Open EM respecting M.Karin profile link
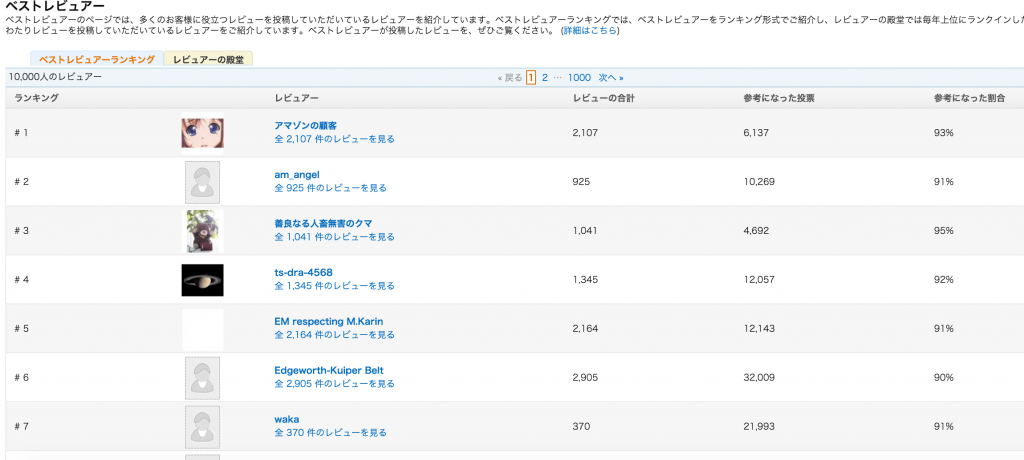This screenshot has width=1024, height=460. (x=328, y=321)
